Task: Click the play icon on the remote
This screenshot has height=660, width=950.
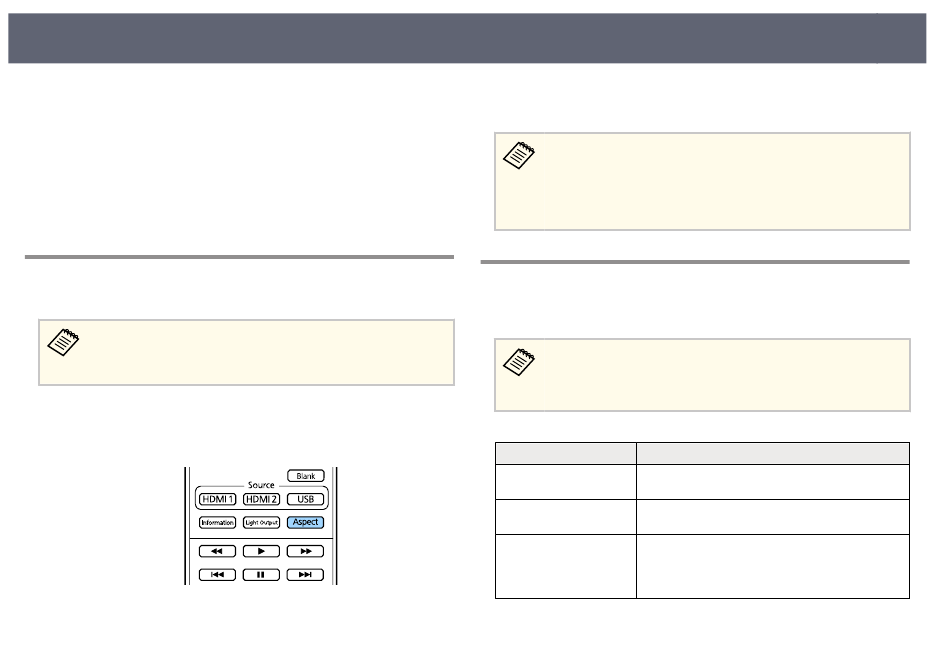Action: (261, 552)
